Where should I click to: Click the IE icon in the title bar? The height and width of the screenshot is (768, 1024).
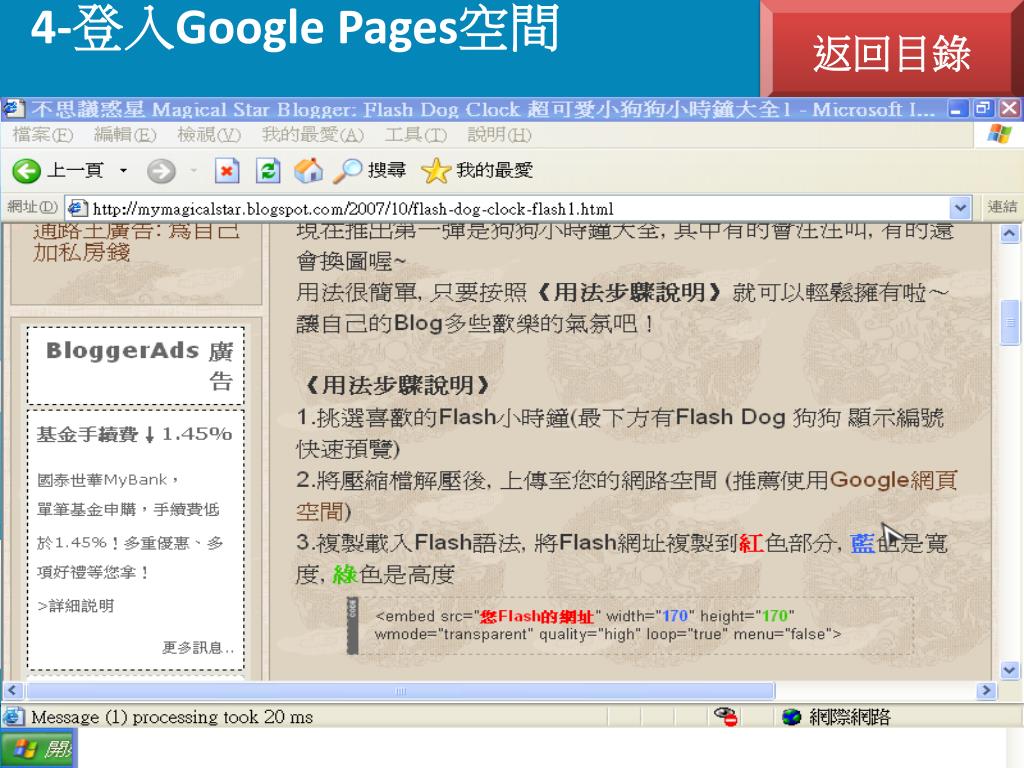(x=14, y=108)
